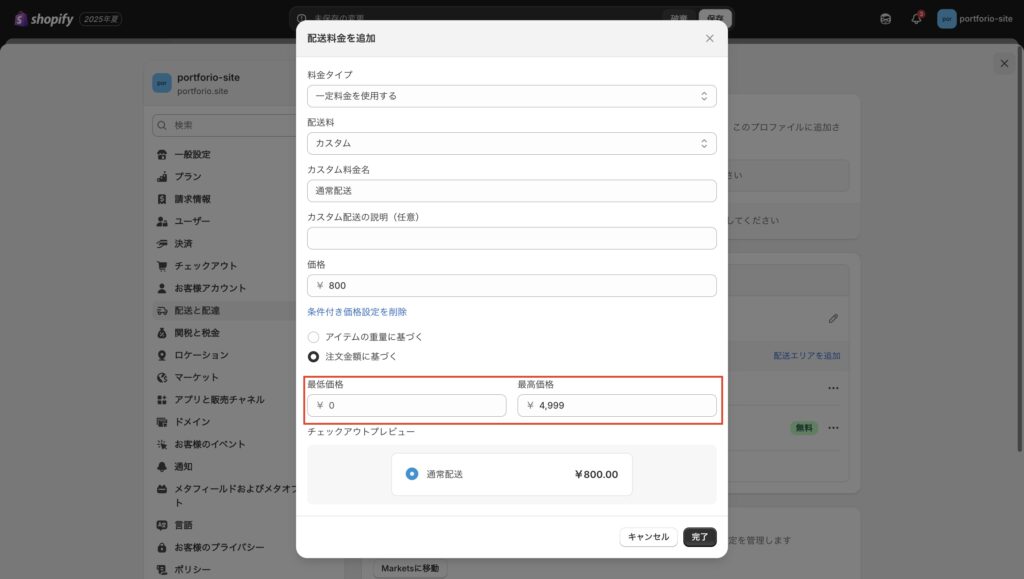
Task: Open the 配送料 カスタム dropdown
Action: (x=511, y=143)
